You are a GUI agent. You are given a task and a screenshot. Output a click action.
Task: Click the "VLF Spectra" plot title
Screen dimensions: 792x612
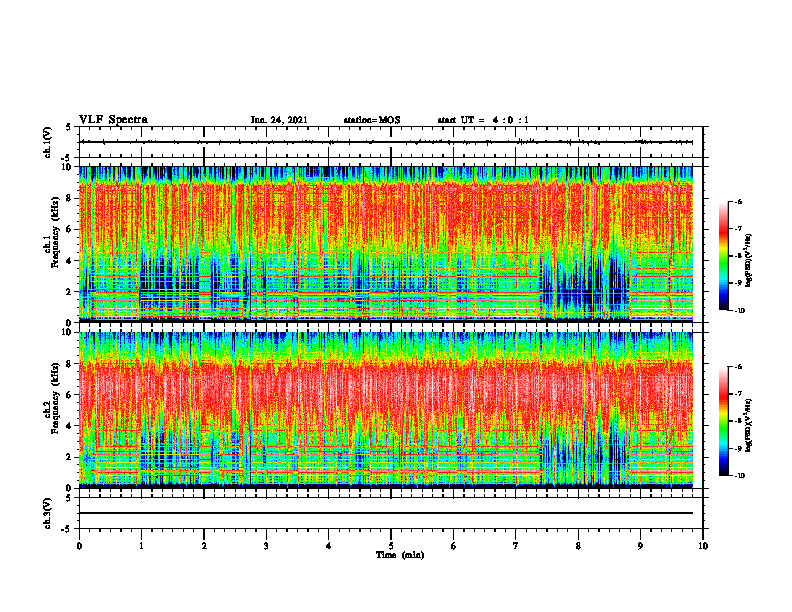pos(113,120)
